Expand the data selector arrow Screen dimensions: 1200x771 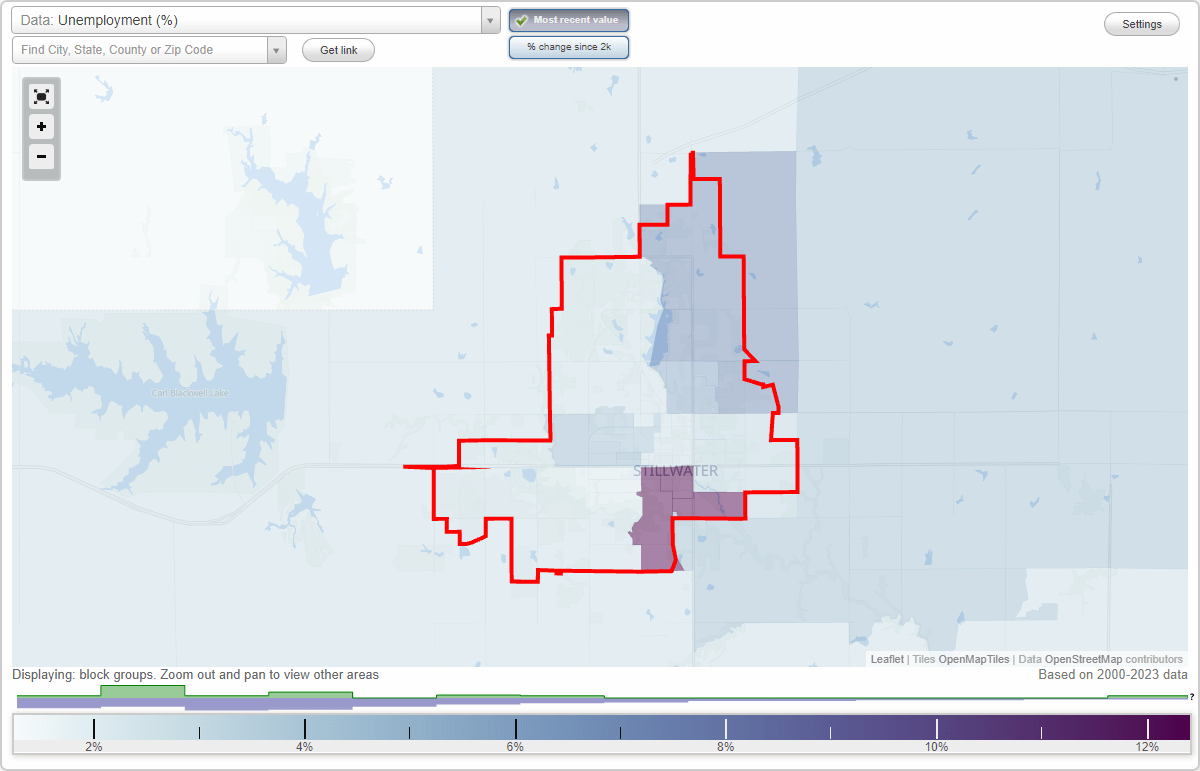coord(490,20)
